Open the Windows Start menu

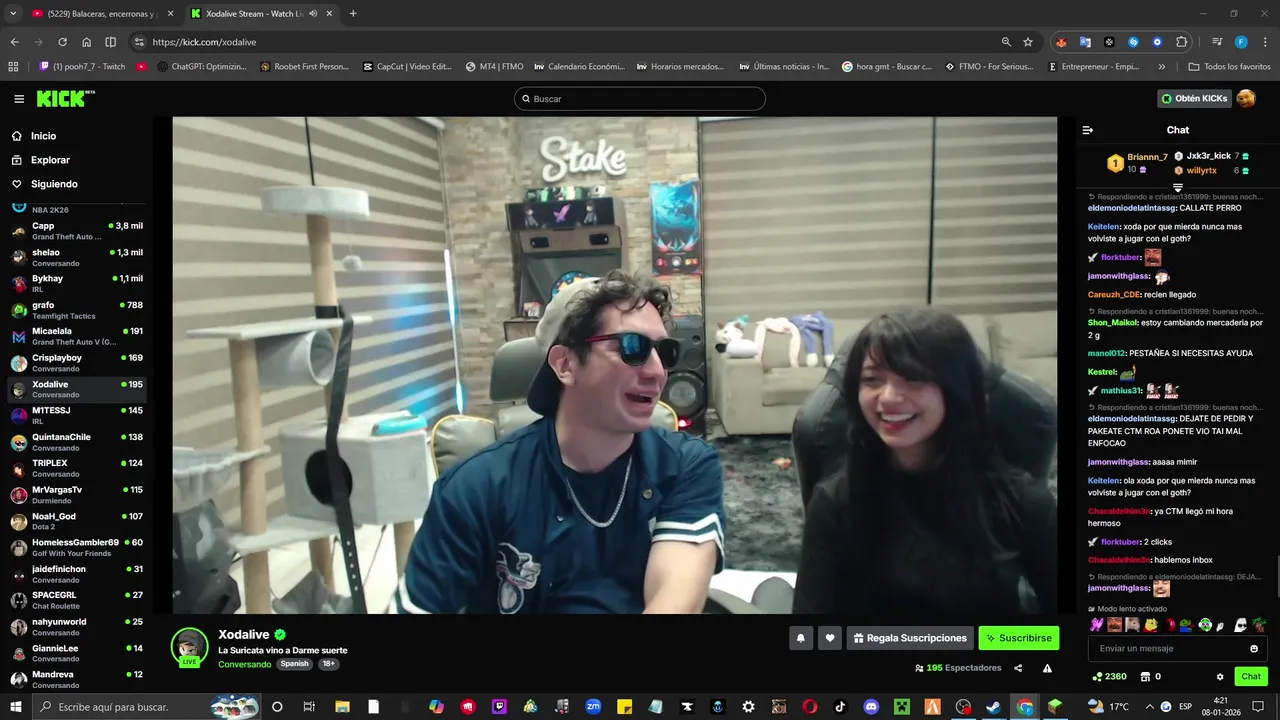(16, 707)
